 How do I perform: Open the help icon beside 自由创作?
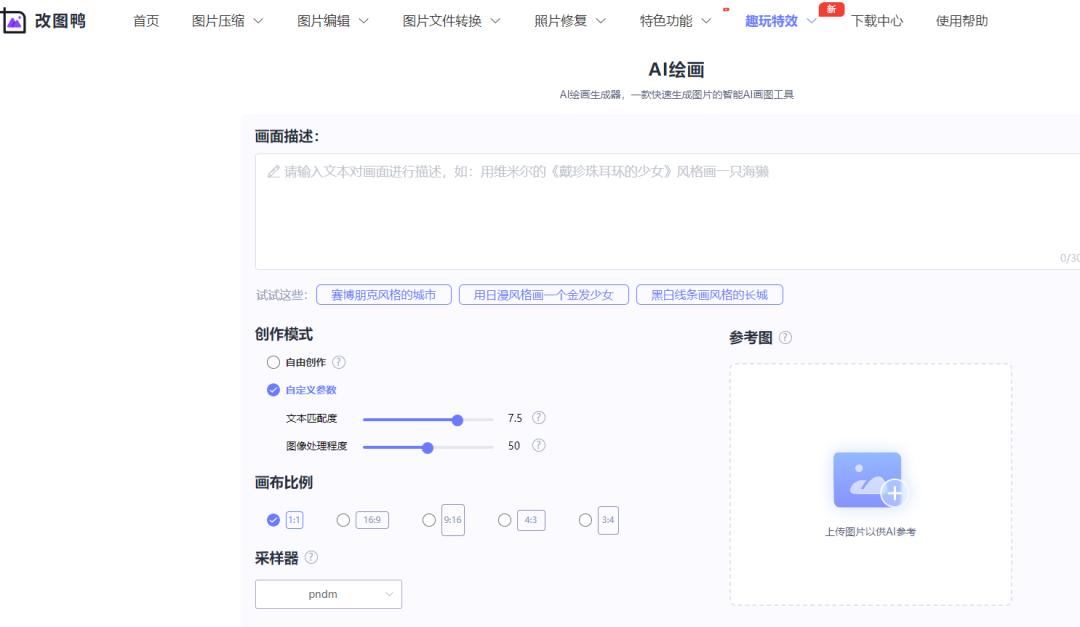pos(341,362)
